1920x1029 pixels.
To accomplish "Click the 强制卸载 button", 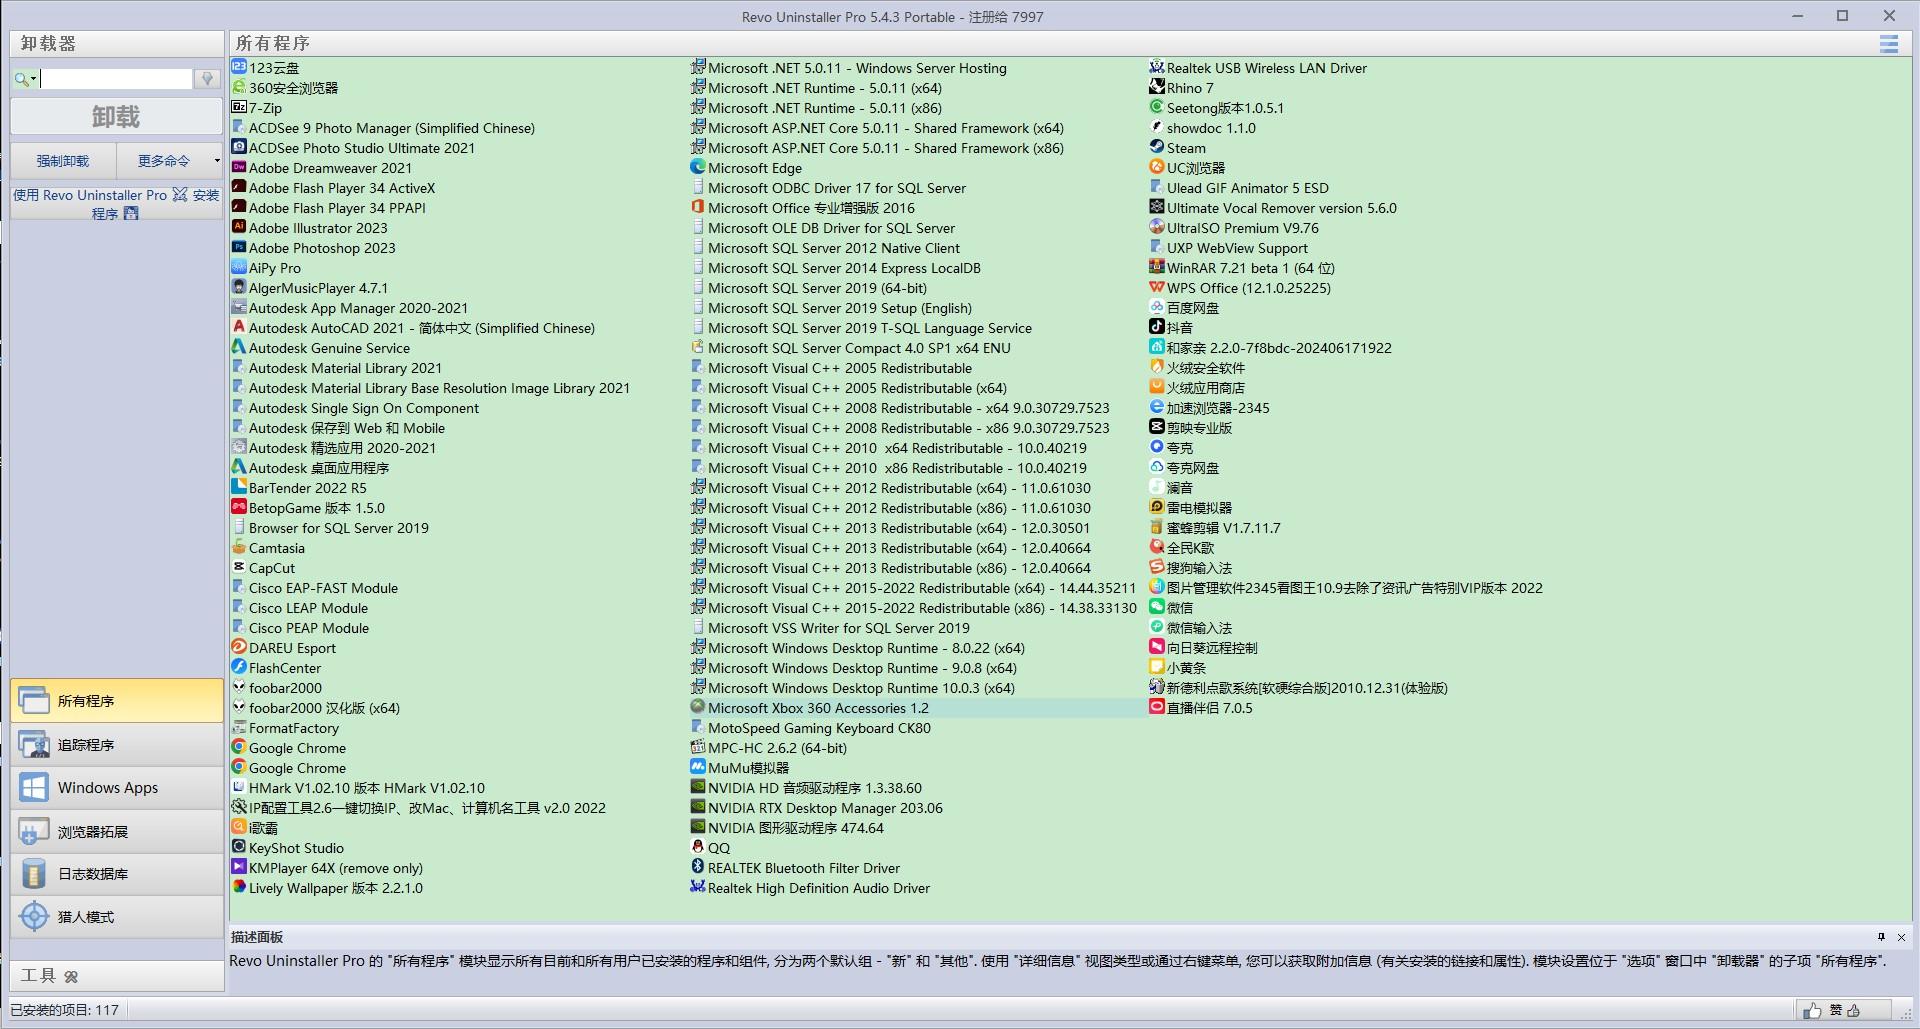I will [63, 161].
